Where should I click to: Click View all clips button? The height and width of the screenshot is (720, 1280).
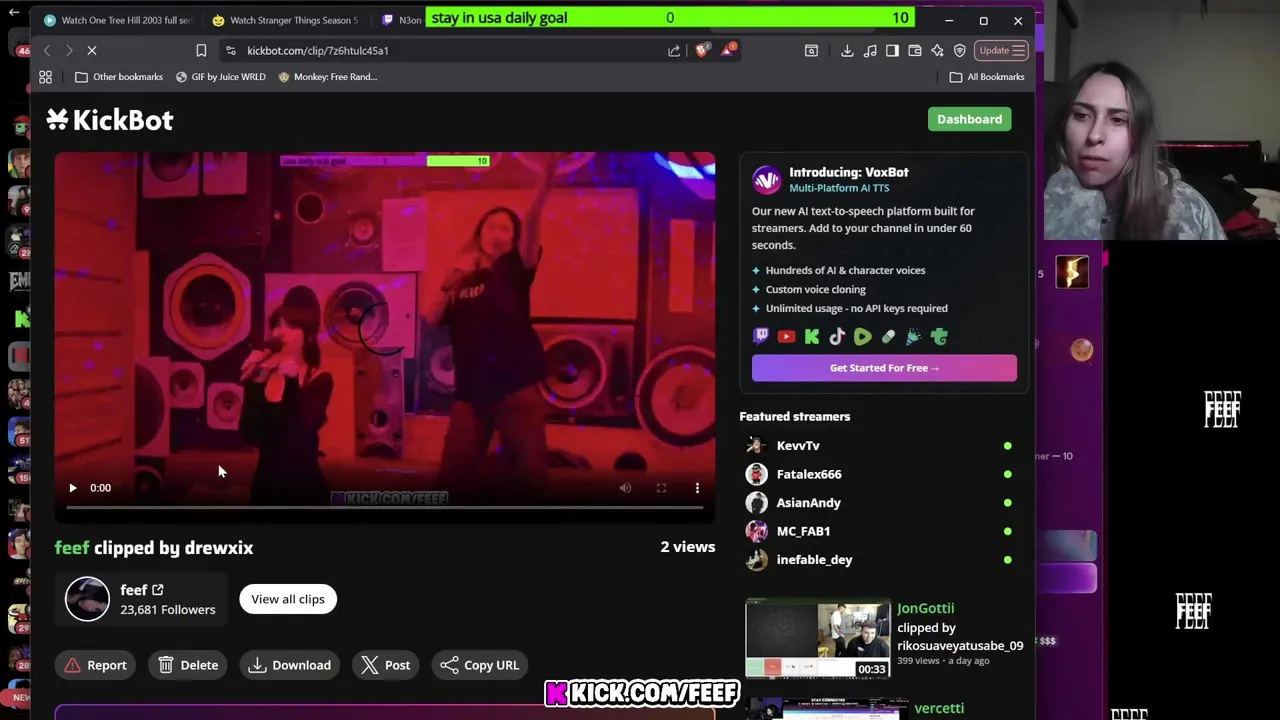288,599
